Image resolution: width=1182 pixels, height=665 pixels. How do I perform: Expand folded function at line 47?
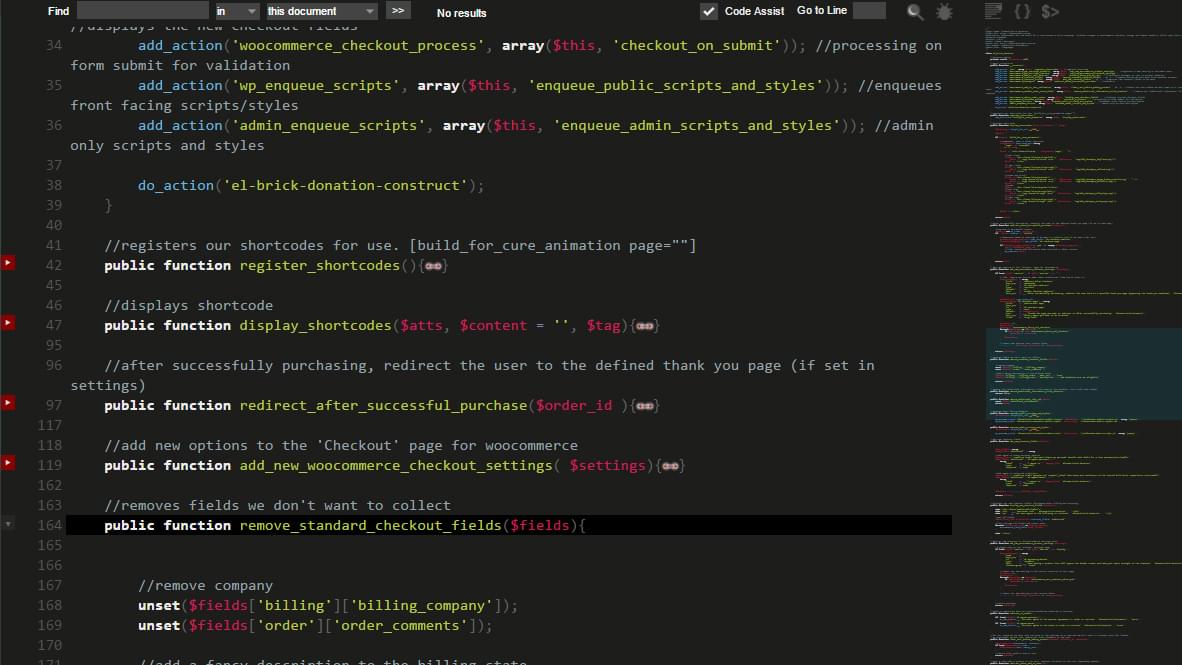click(x=8, y=323)
